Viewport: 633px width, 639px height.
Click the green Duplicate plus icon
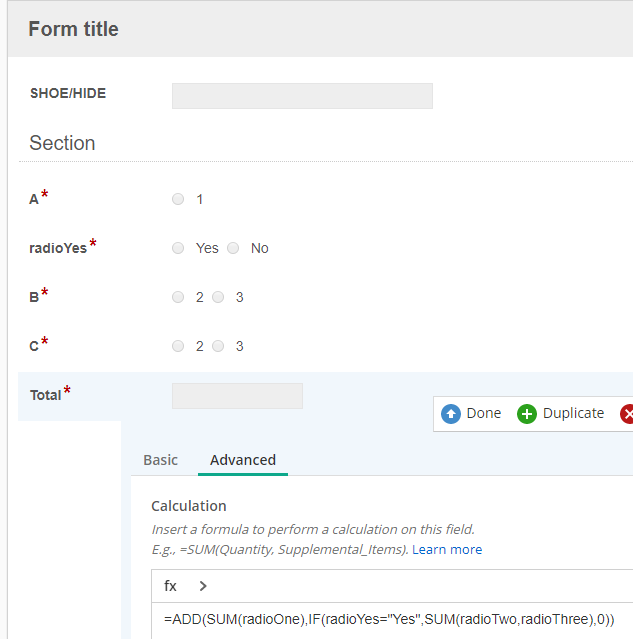pyautogui.click(x=527, y=413)
